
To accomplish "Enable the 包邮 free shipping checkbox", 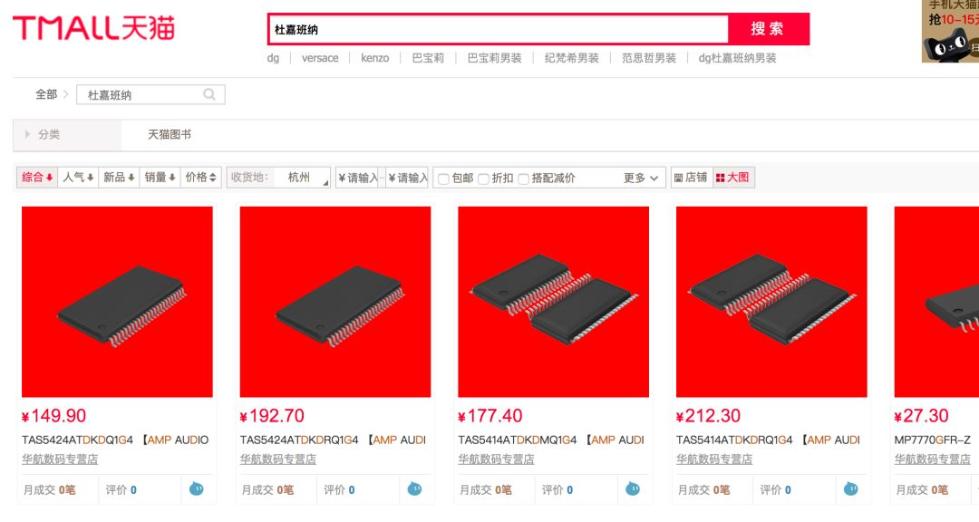I will click(443, 179).
